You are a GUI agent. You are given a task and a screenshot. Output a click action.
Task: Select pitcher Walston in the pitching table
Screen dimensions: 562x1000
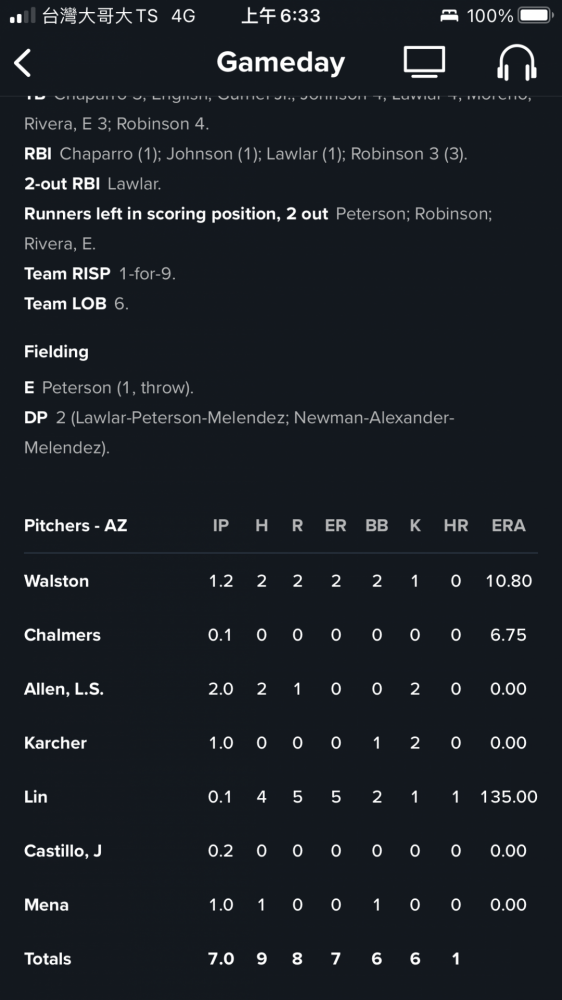(x=281, y=581)
